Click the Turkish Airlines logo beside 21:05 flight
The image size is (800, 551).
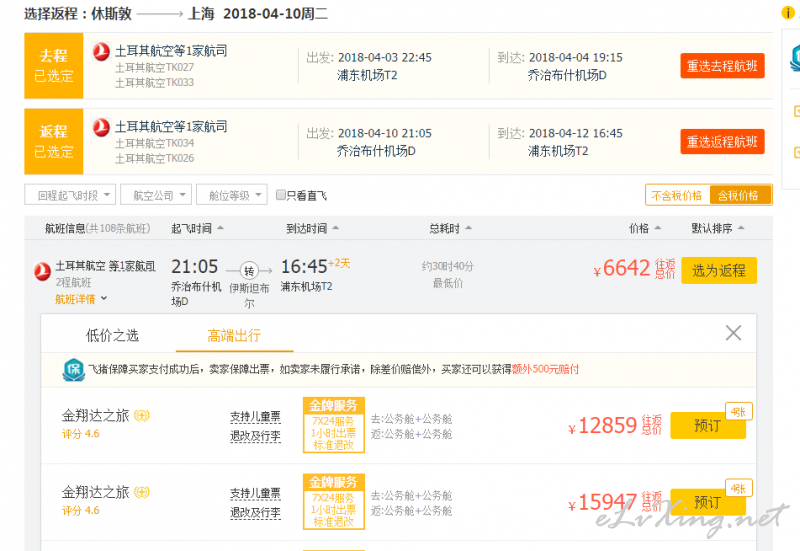point(42,271)
